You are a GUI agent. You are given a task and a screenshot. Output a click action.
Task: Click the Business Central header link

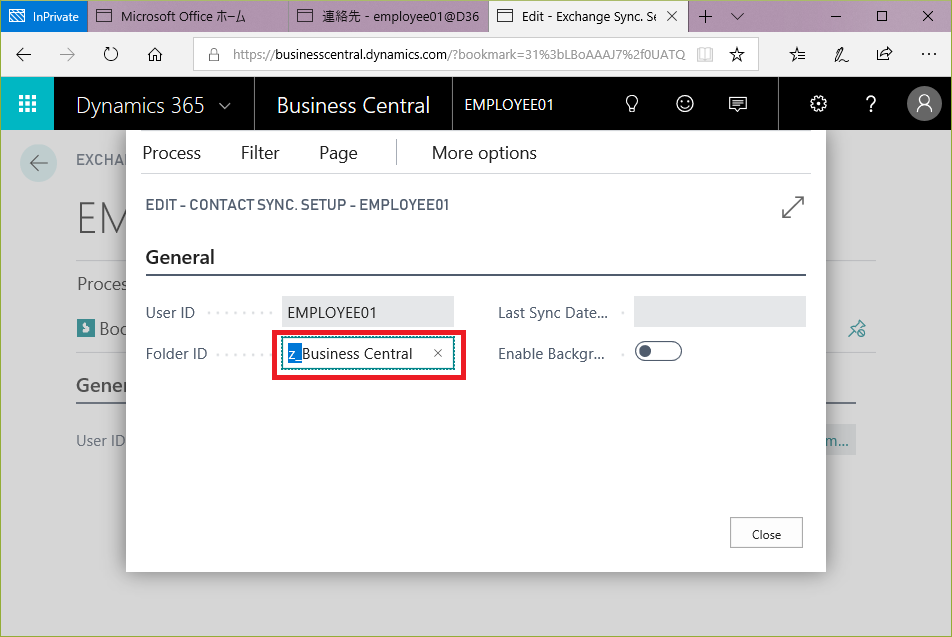353,105
